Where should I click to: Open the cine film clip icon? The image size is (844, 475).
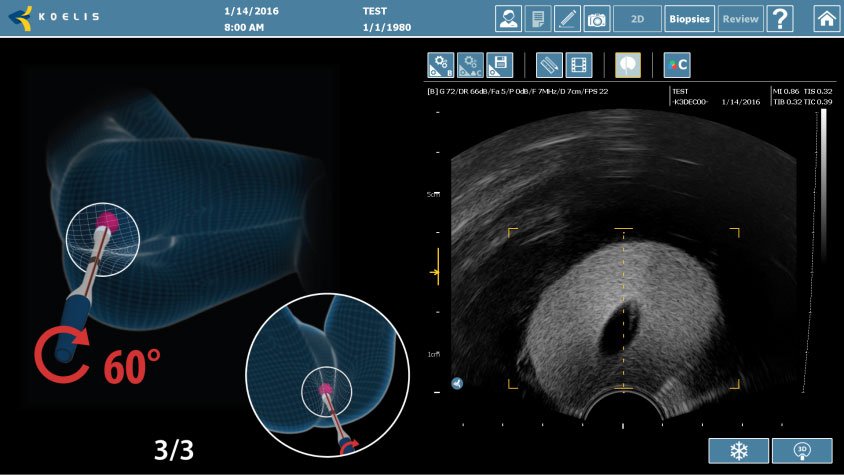[x=579, y=65]
